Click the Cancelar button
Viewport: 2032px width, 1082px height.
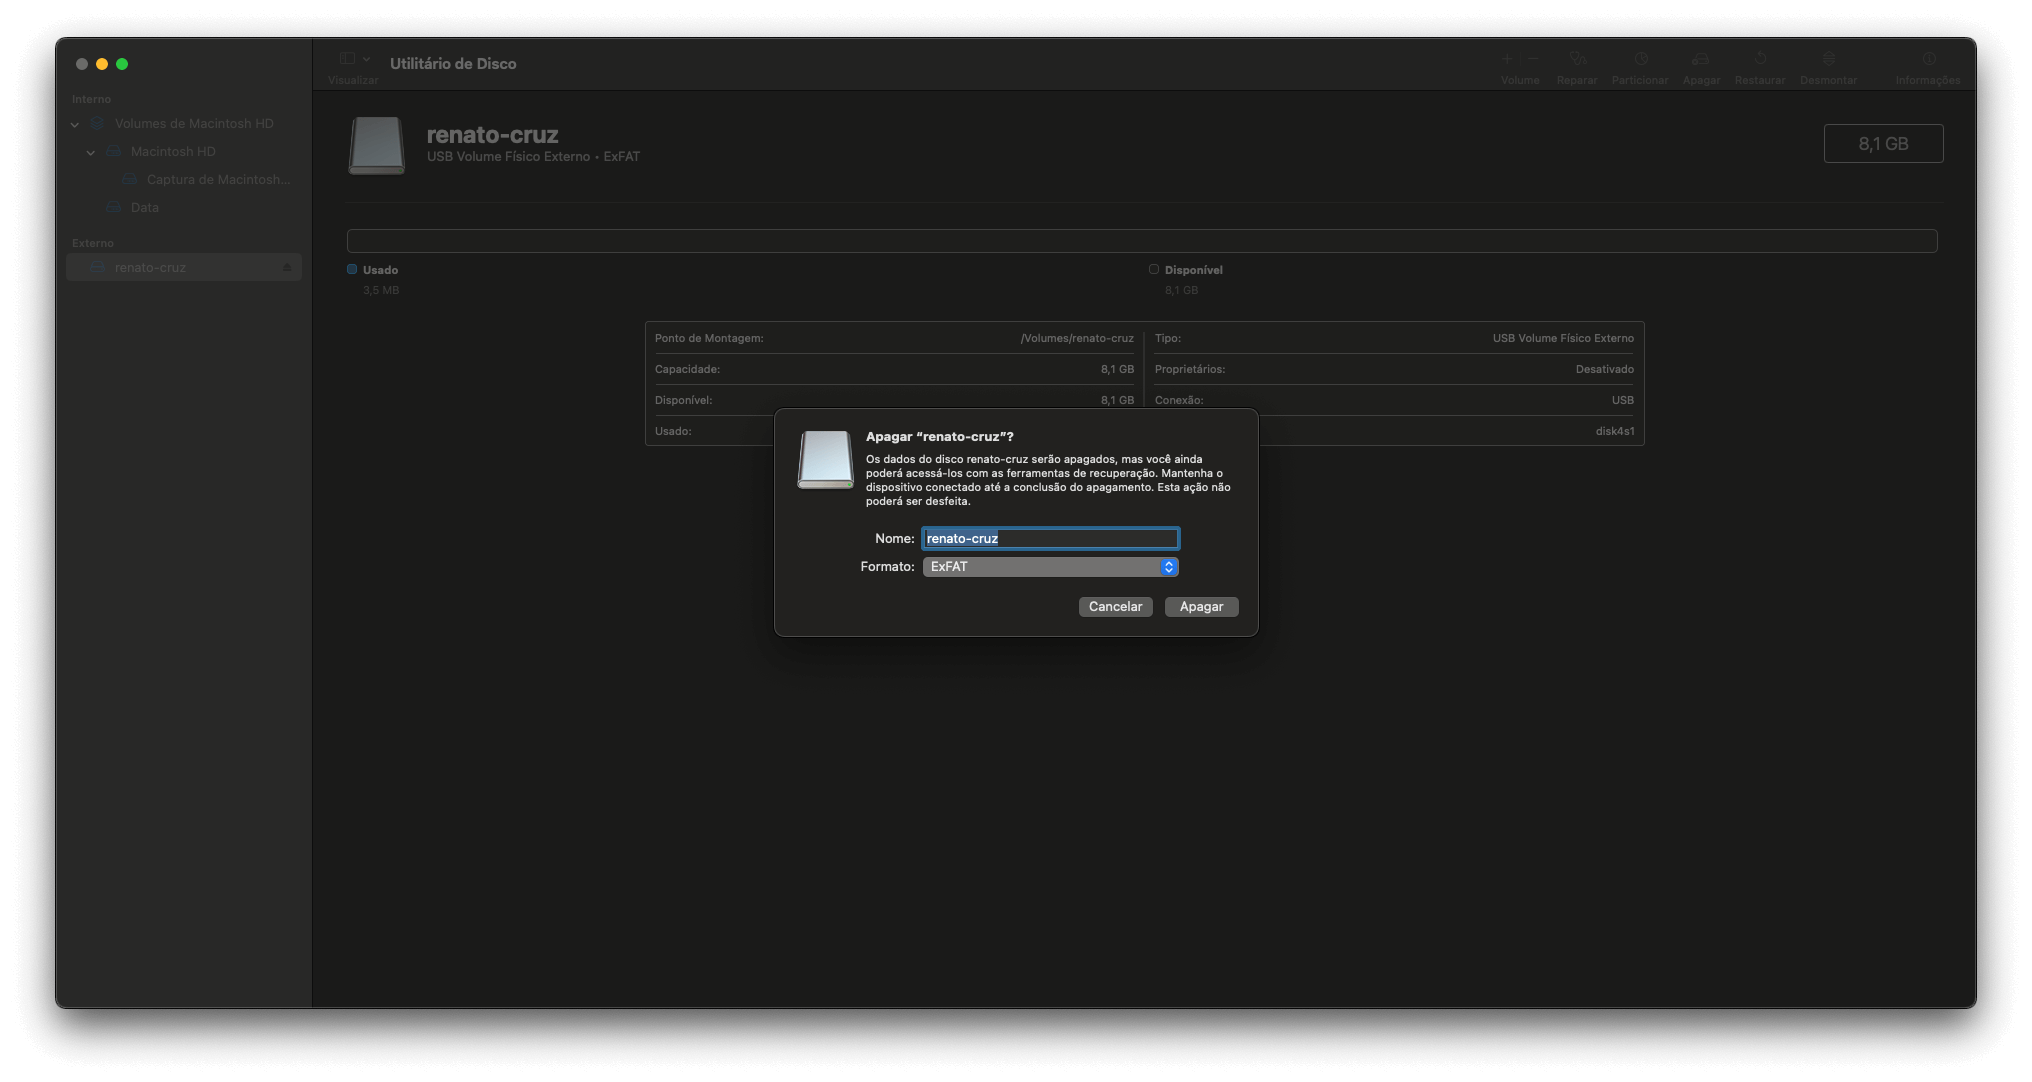[1115, 607]
